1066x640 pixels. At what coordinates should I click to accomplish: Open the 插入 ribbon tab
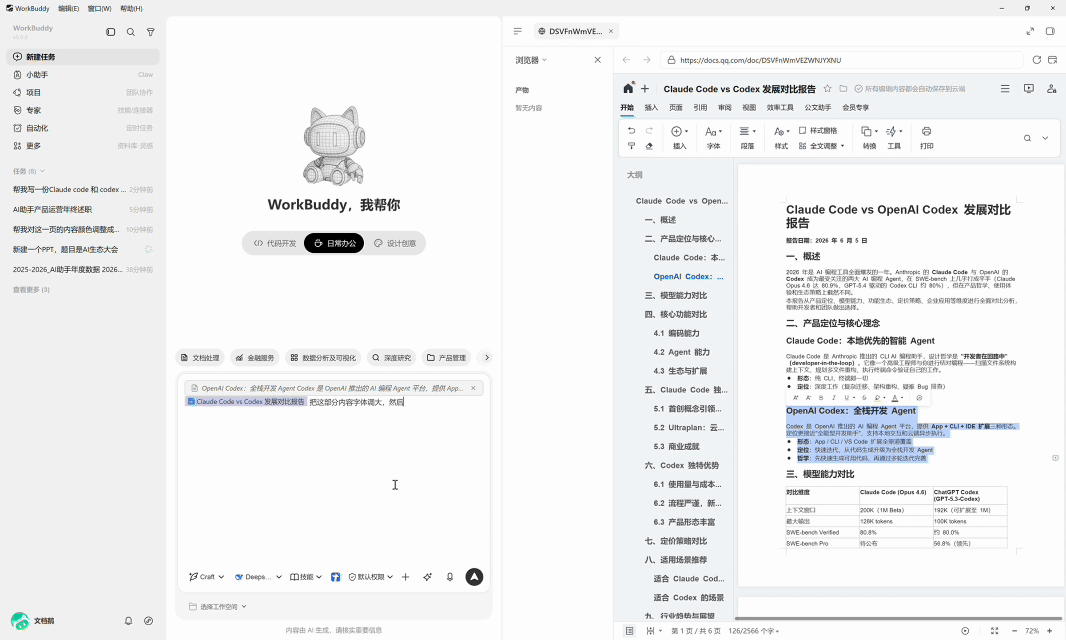pyautogui.click(x=651, y=107)
